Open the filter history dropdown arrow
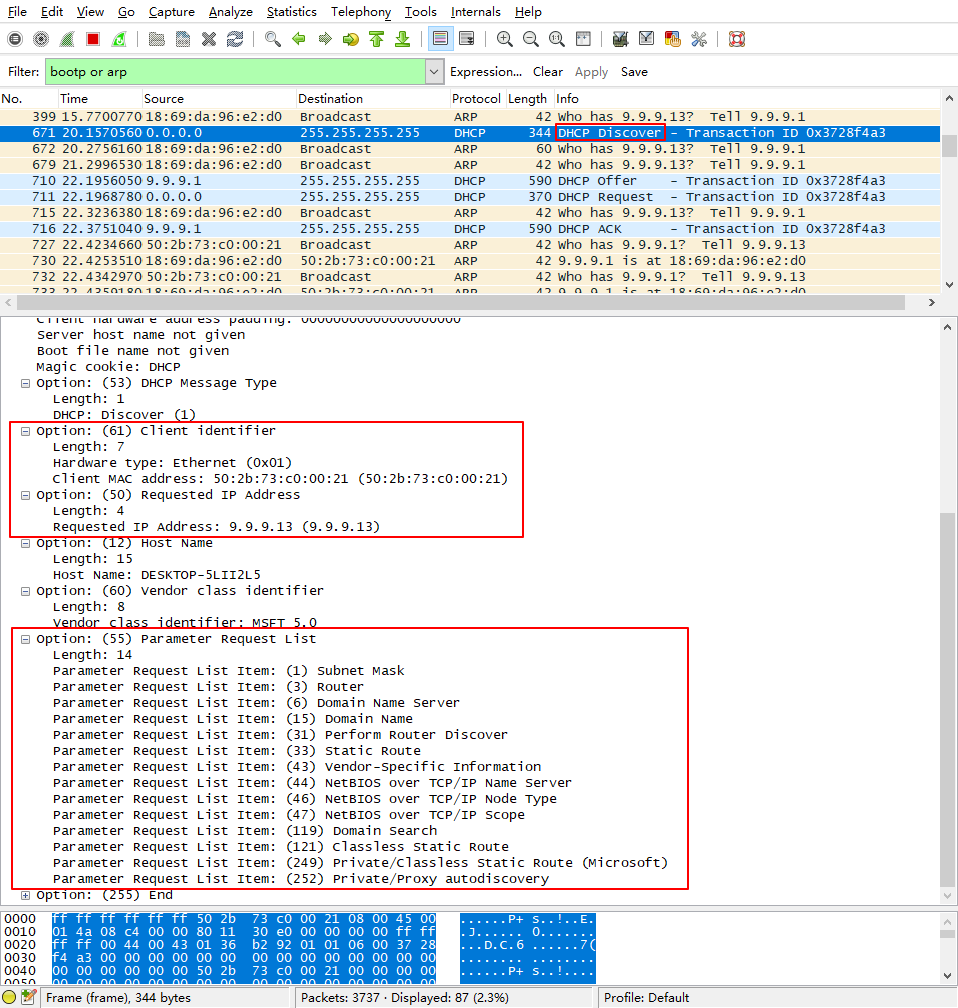The width and height of the screenshot is (958, 1008). (x=434, y=72)
